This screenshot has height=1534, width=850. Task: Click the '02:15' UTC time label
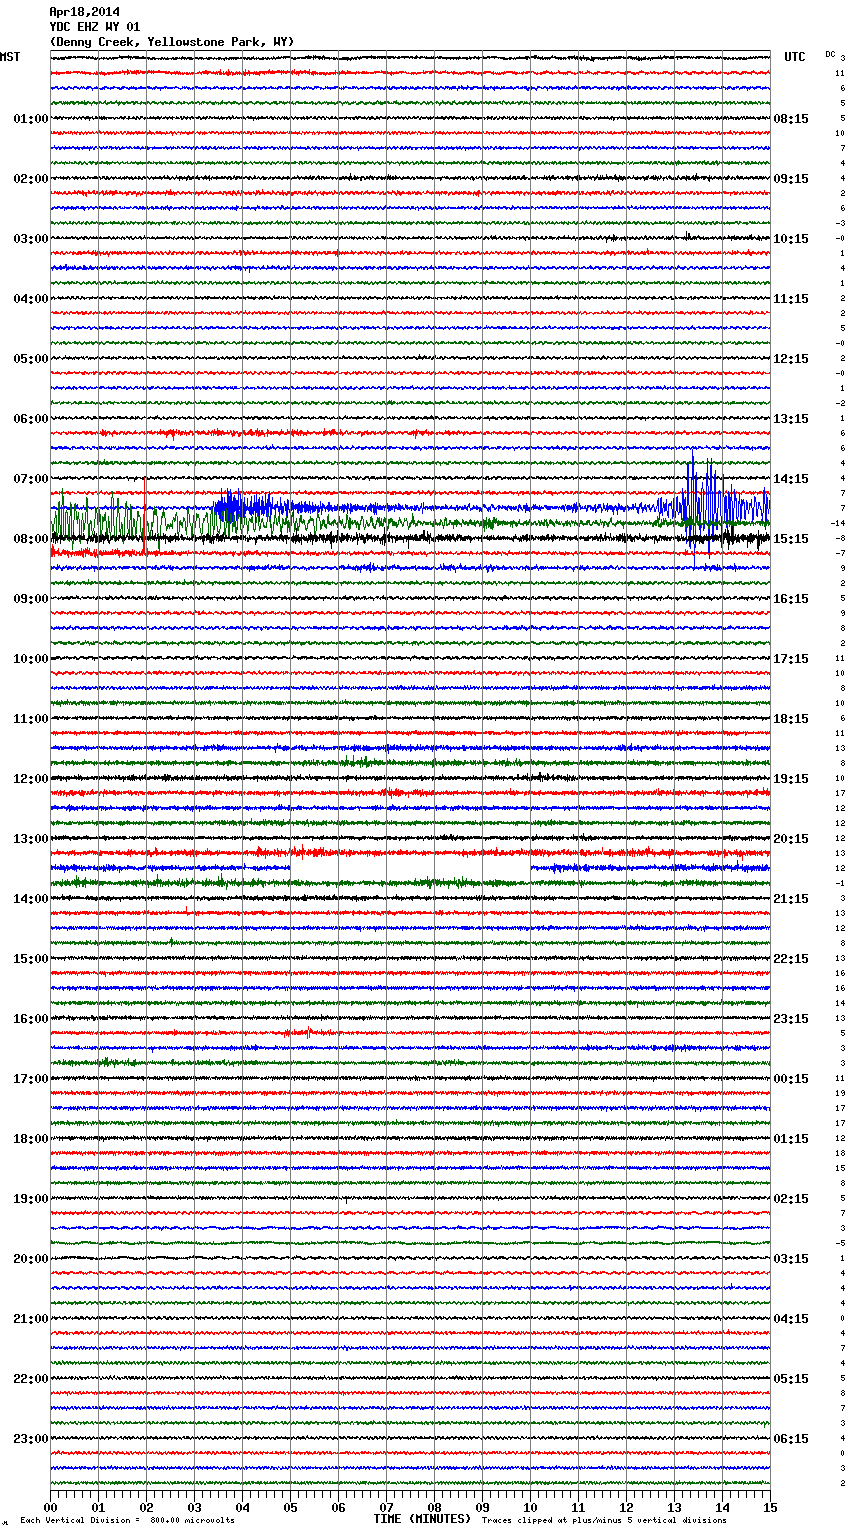point(791,1199)
